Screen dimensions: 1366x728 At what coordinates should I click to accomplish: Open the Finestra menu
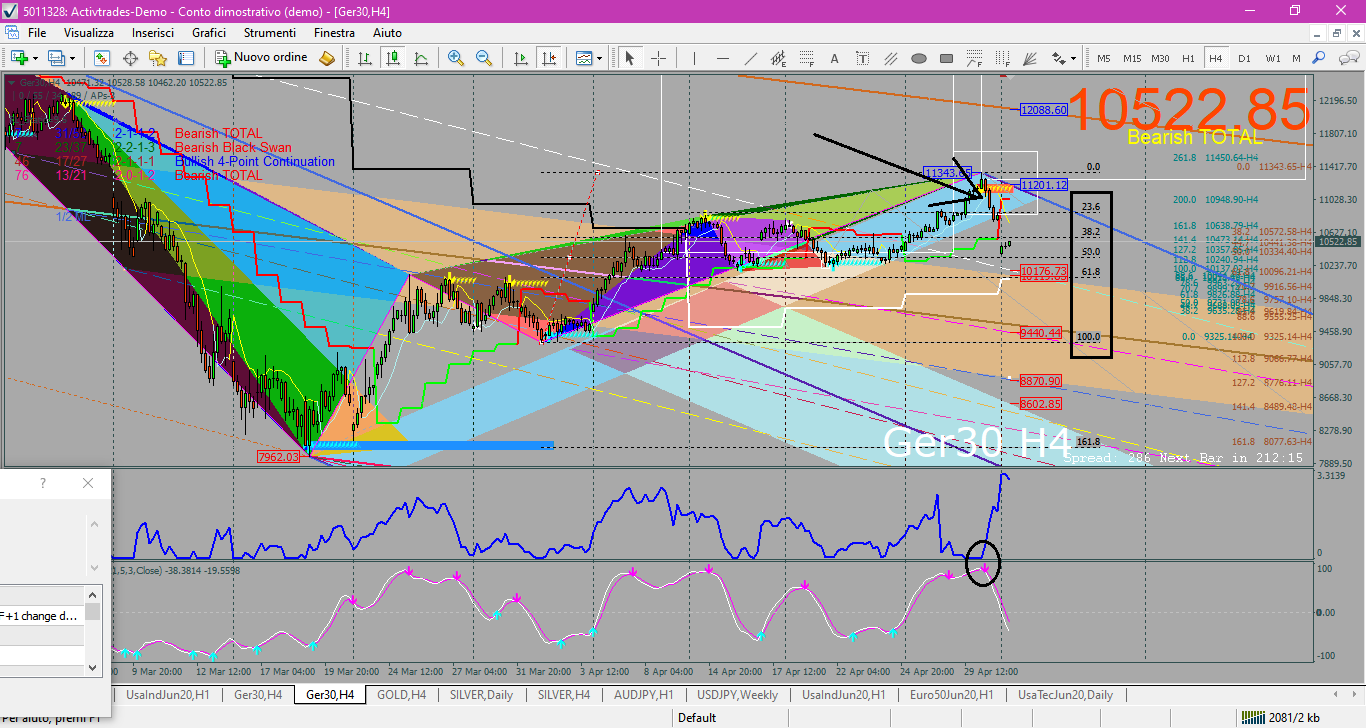(334, 33)
